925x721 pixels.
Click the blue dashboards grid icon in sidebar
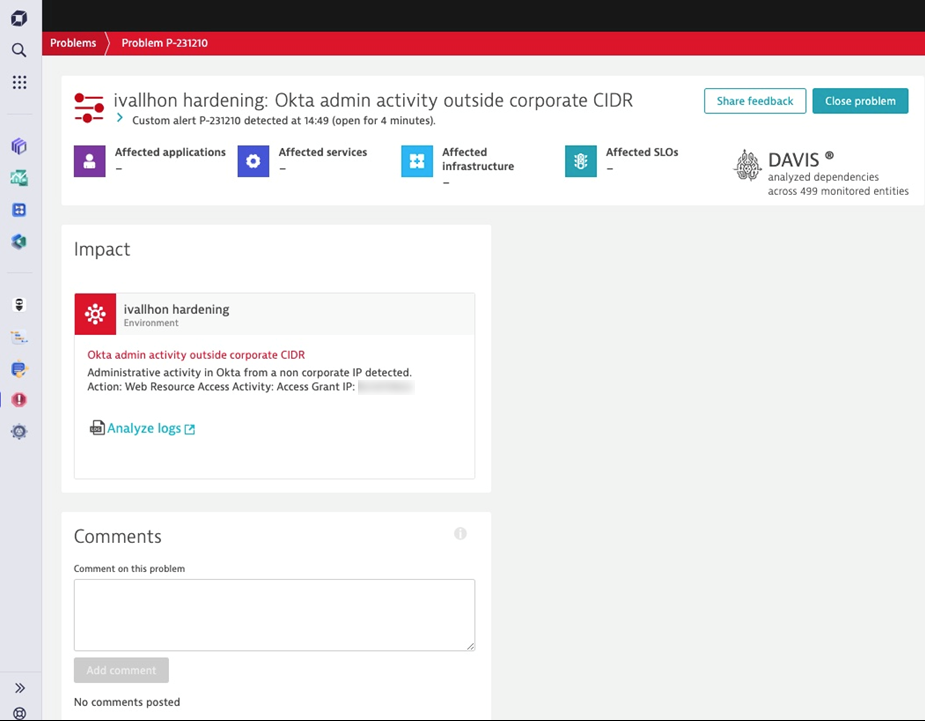18,209
